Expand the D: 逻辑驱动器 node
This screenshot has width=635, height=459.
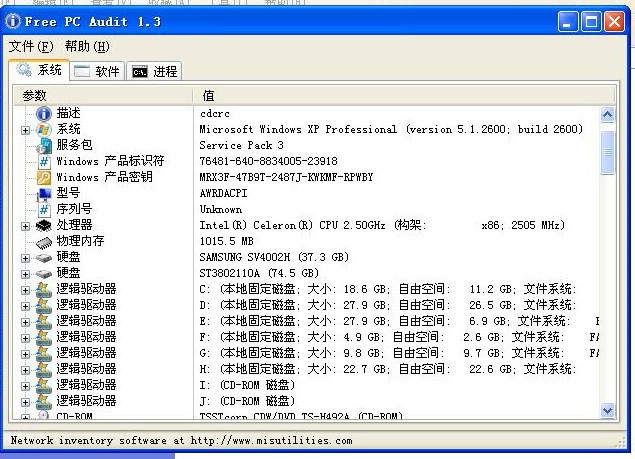pos(25,306)
